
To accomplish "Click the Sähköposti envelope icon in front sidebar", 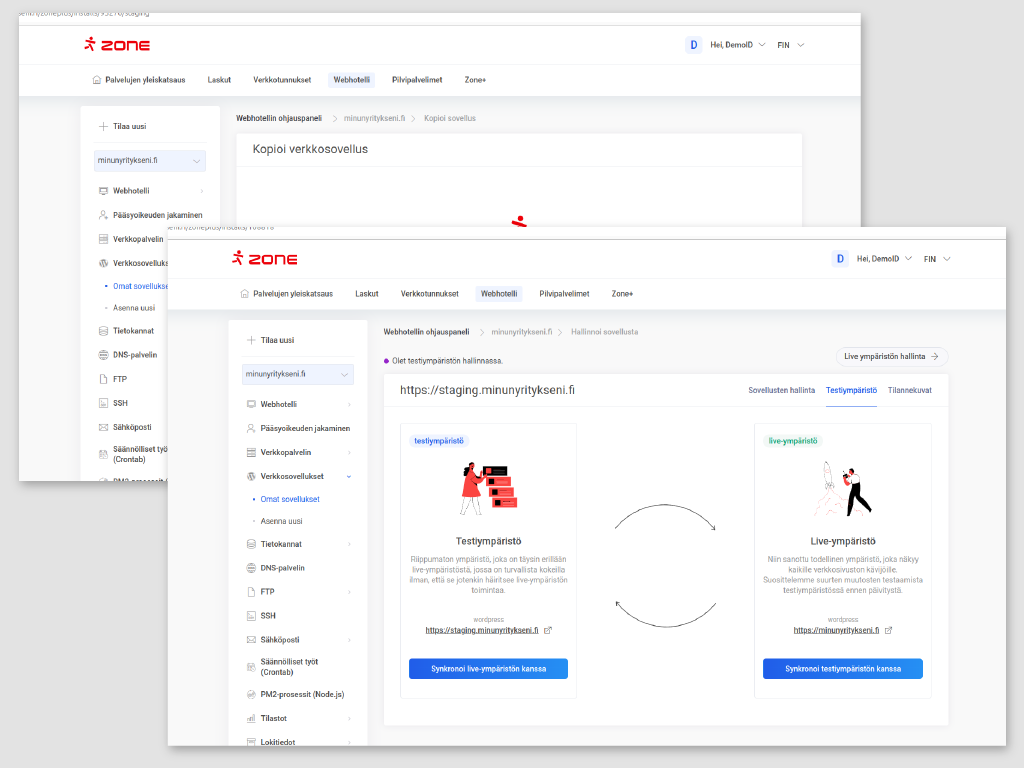I will (x=251, y=640).
